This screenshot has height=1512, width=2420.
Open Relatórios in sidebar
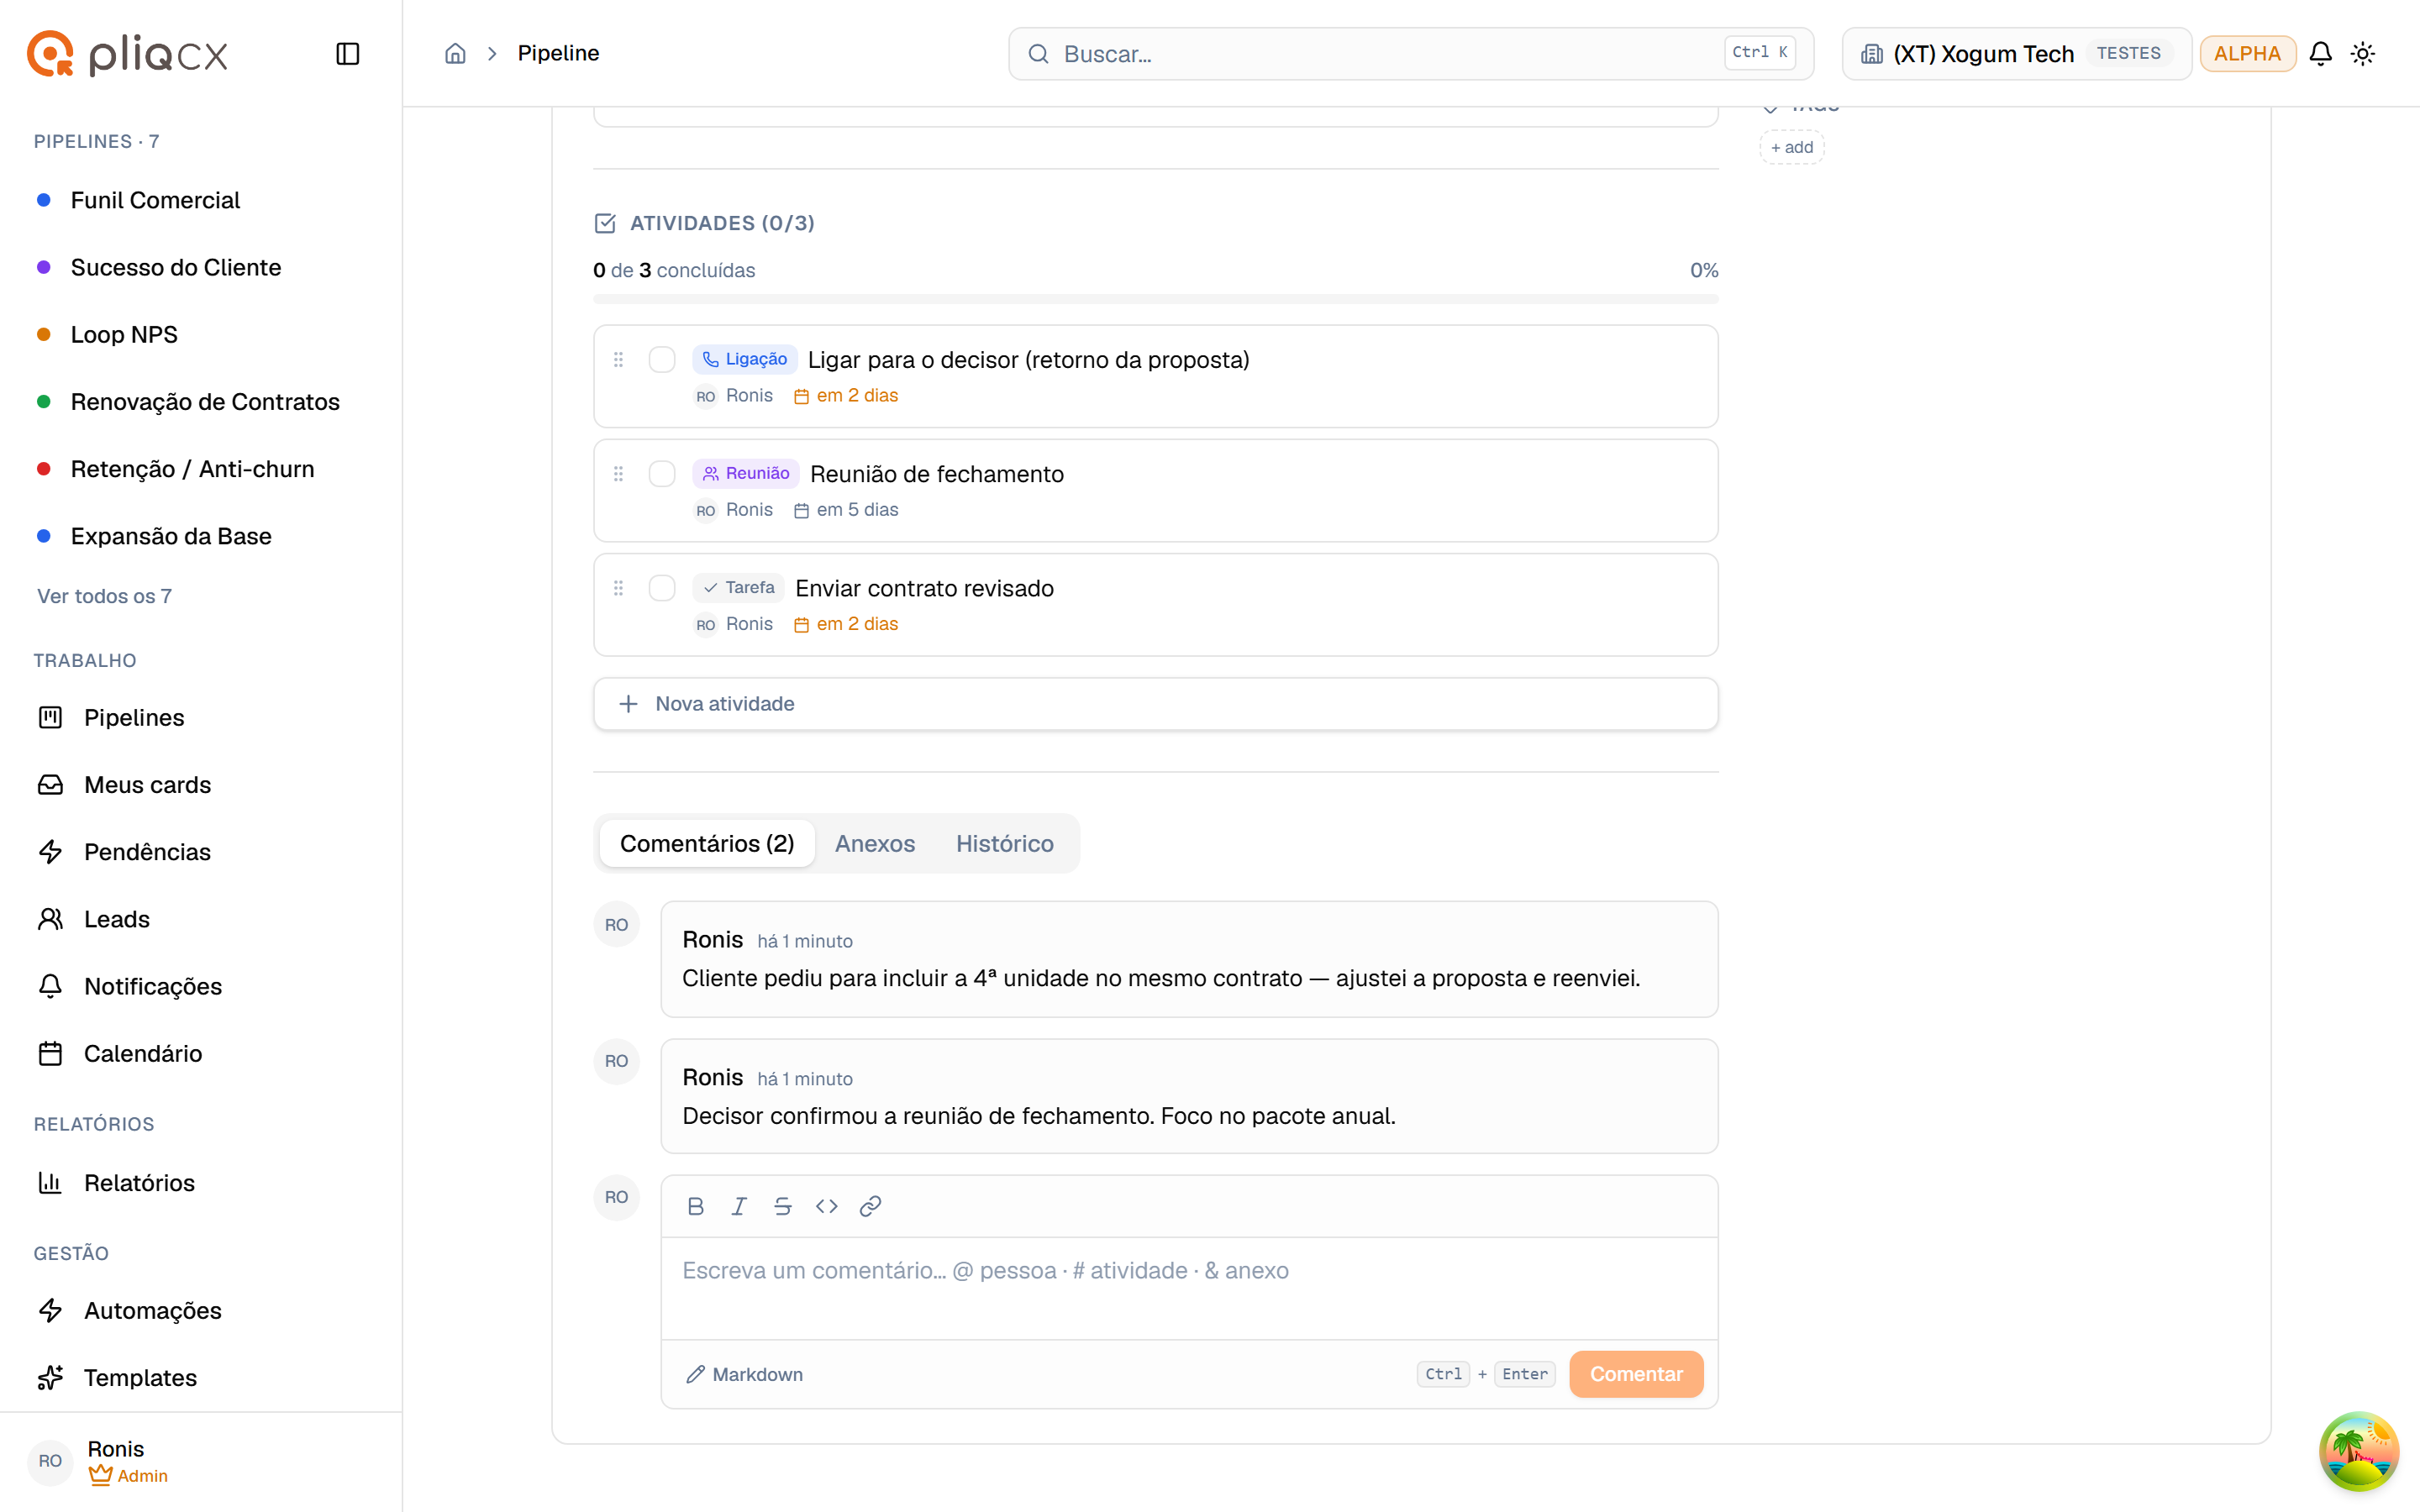(x=139, y=1182)
